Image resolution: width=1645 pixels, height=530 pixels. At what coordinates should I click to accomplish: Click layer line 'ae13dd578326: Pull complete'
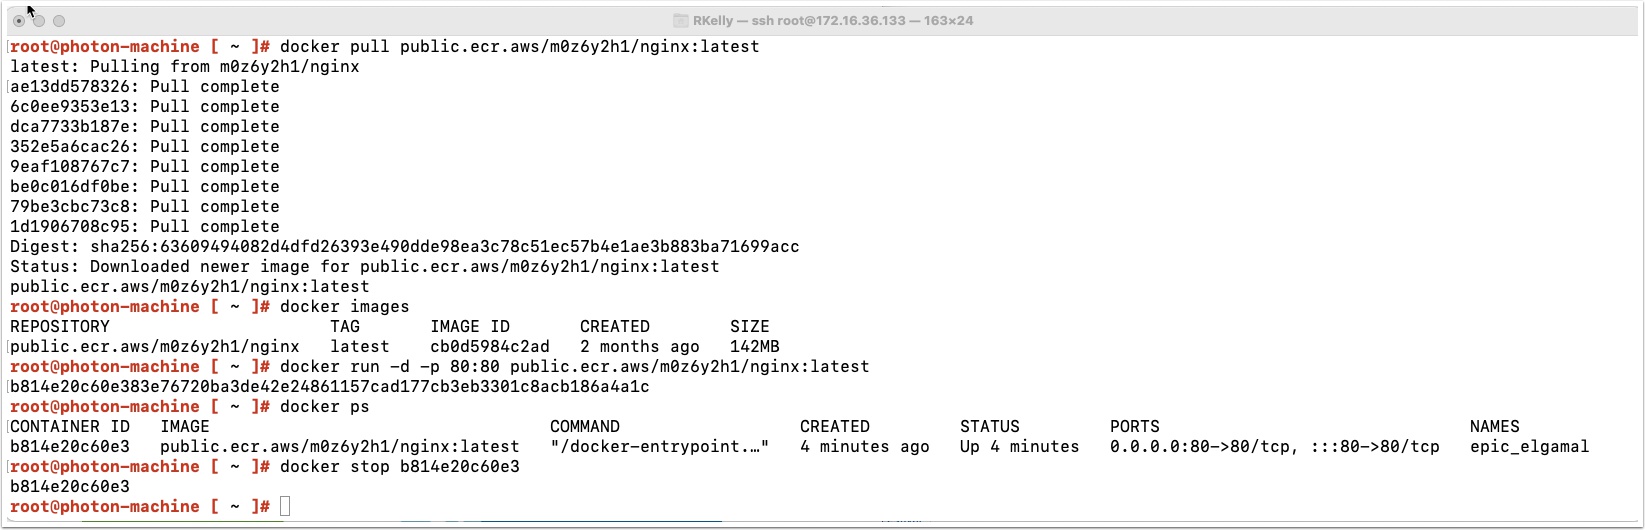[x=145, y=87]
